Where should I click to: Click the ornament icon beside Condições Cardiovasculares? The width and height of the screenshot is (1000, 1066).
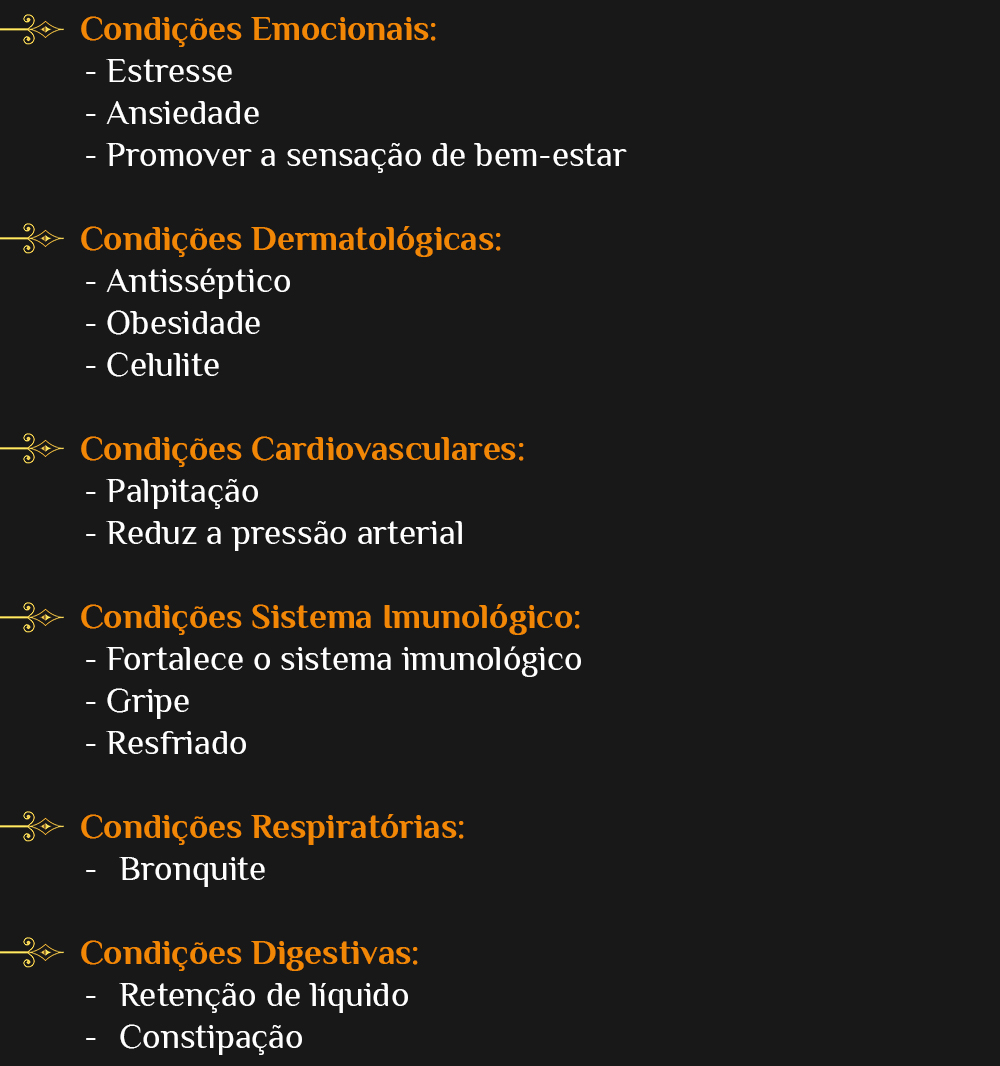point(32,449)
